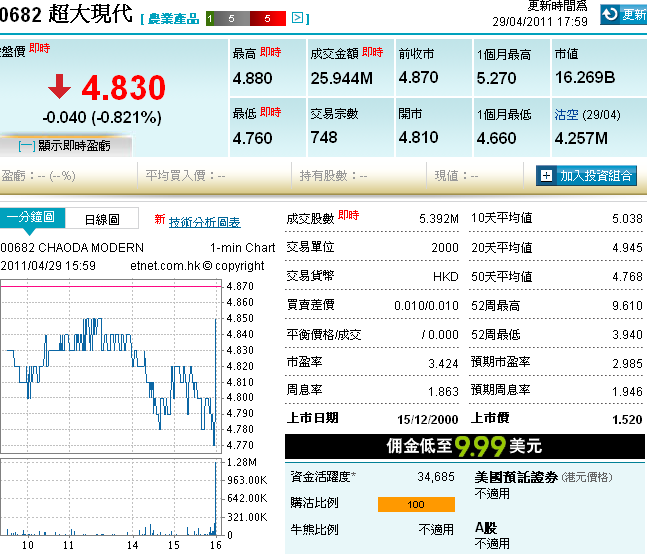
Task: Click the 現值 field
Action: pos(456,176)
